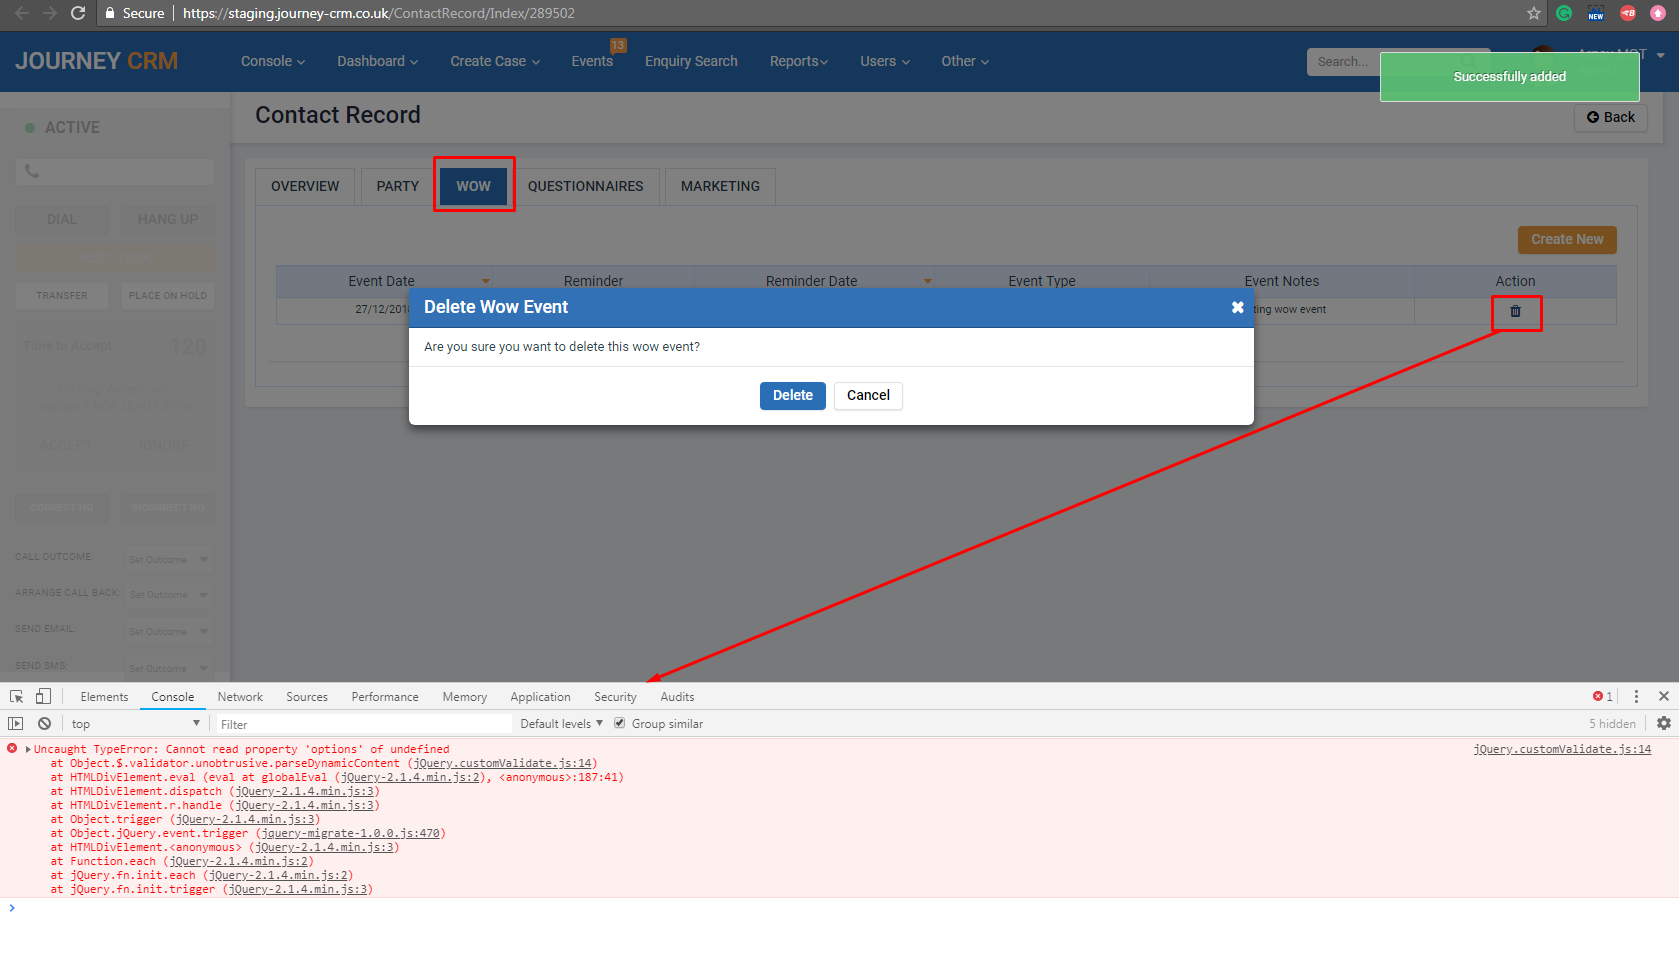The width and height of the screenshot is (1679, 964).
Task: Expand the Create Case dropdown
Action: [495, 61]
